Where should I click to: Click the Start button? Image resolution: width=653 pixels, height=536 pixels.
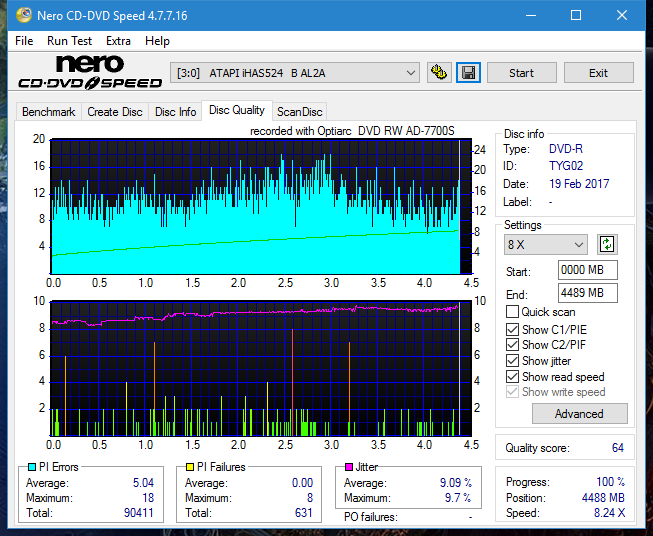tap(521, 73)
